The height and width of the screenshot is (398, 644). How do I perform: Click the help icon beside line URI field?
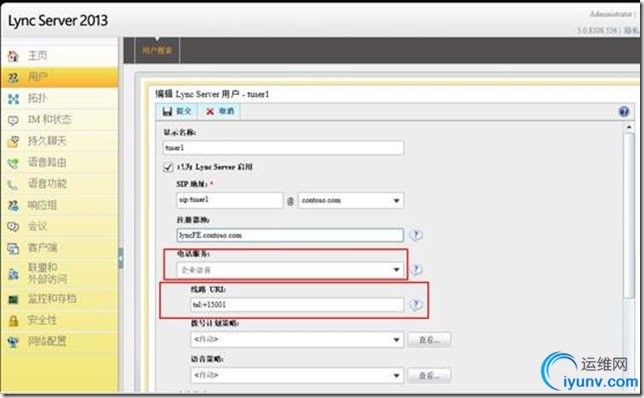tap(416, 304)
